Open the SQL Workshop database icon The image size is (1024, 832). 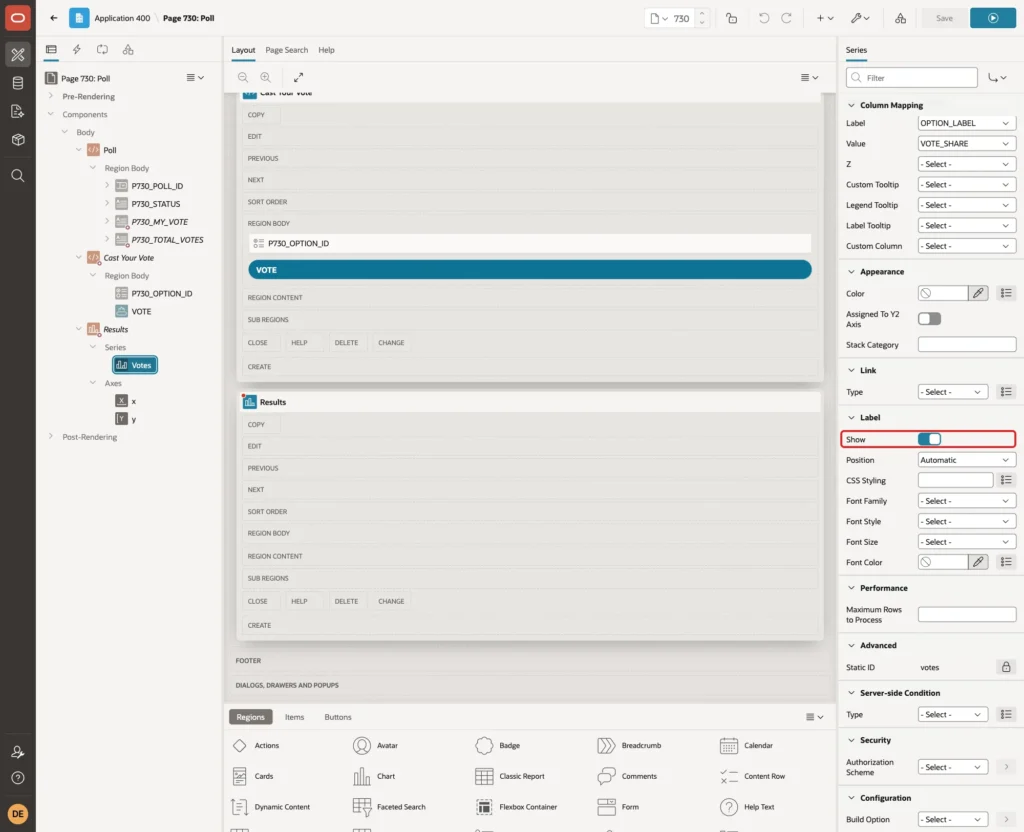pyautogui.click(x=18, y=83)
